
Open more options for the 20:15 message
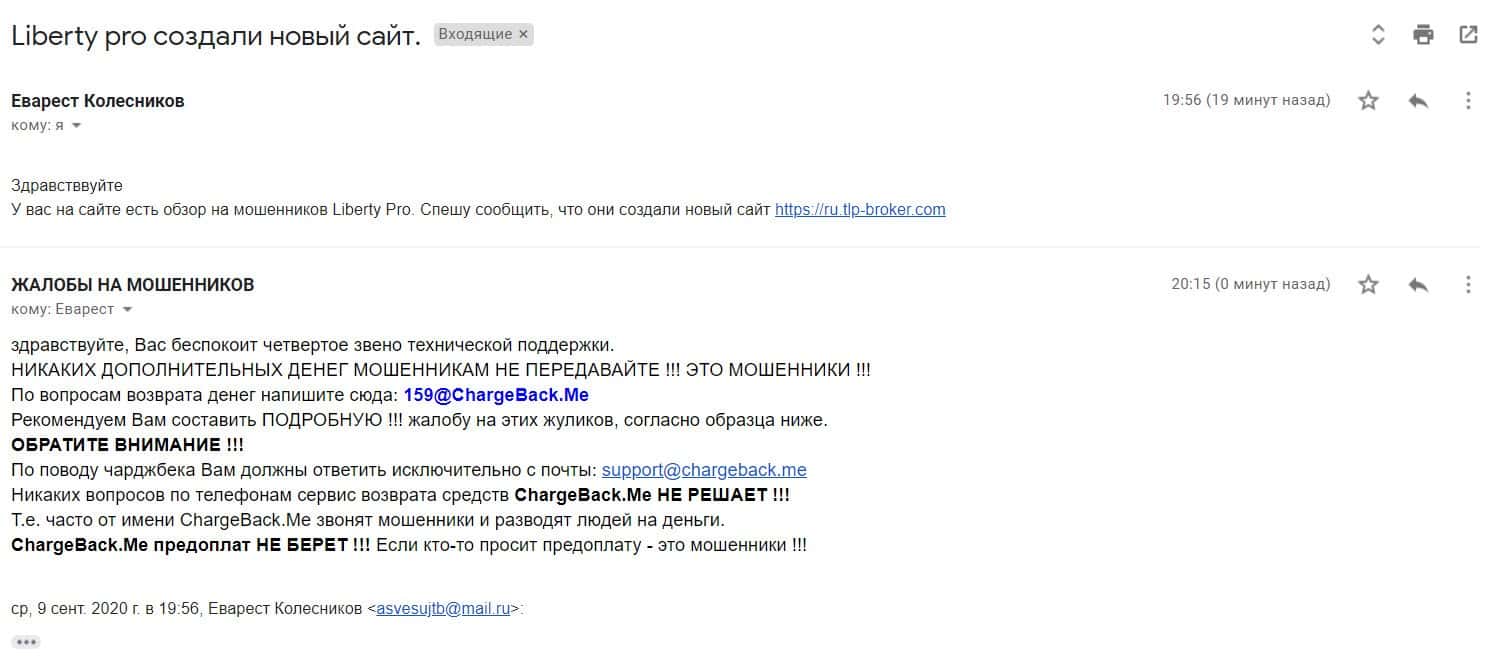pyautogui.click(x=1468, y=284)
